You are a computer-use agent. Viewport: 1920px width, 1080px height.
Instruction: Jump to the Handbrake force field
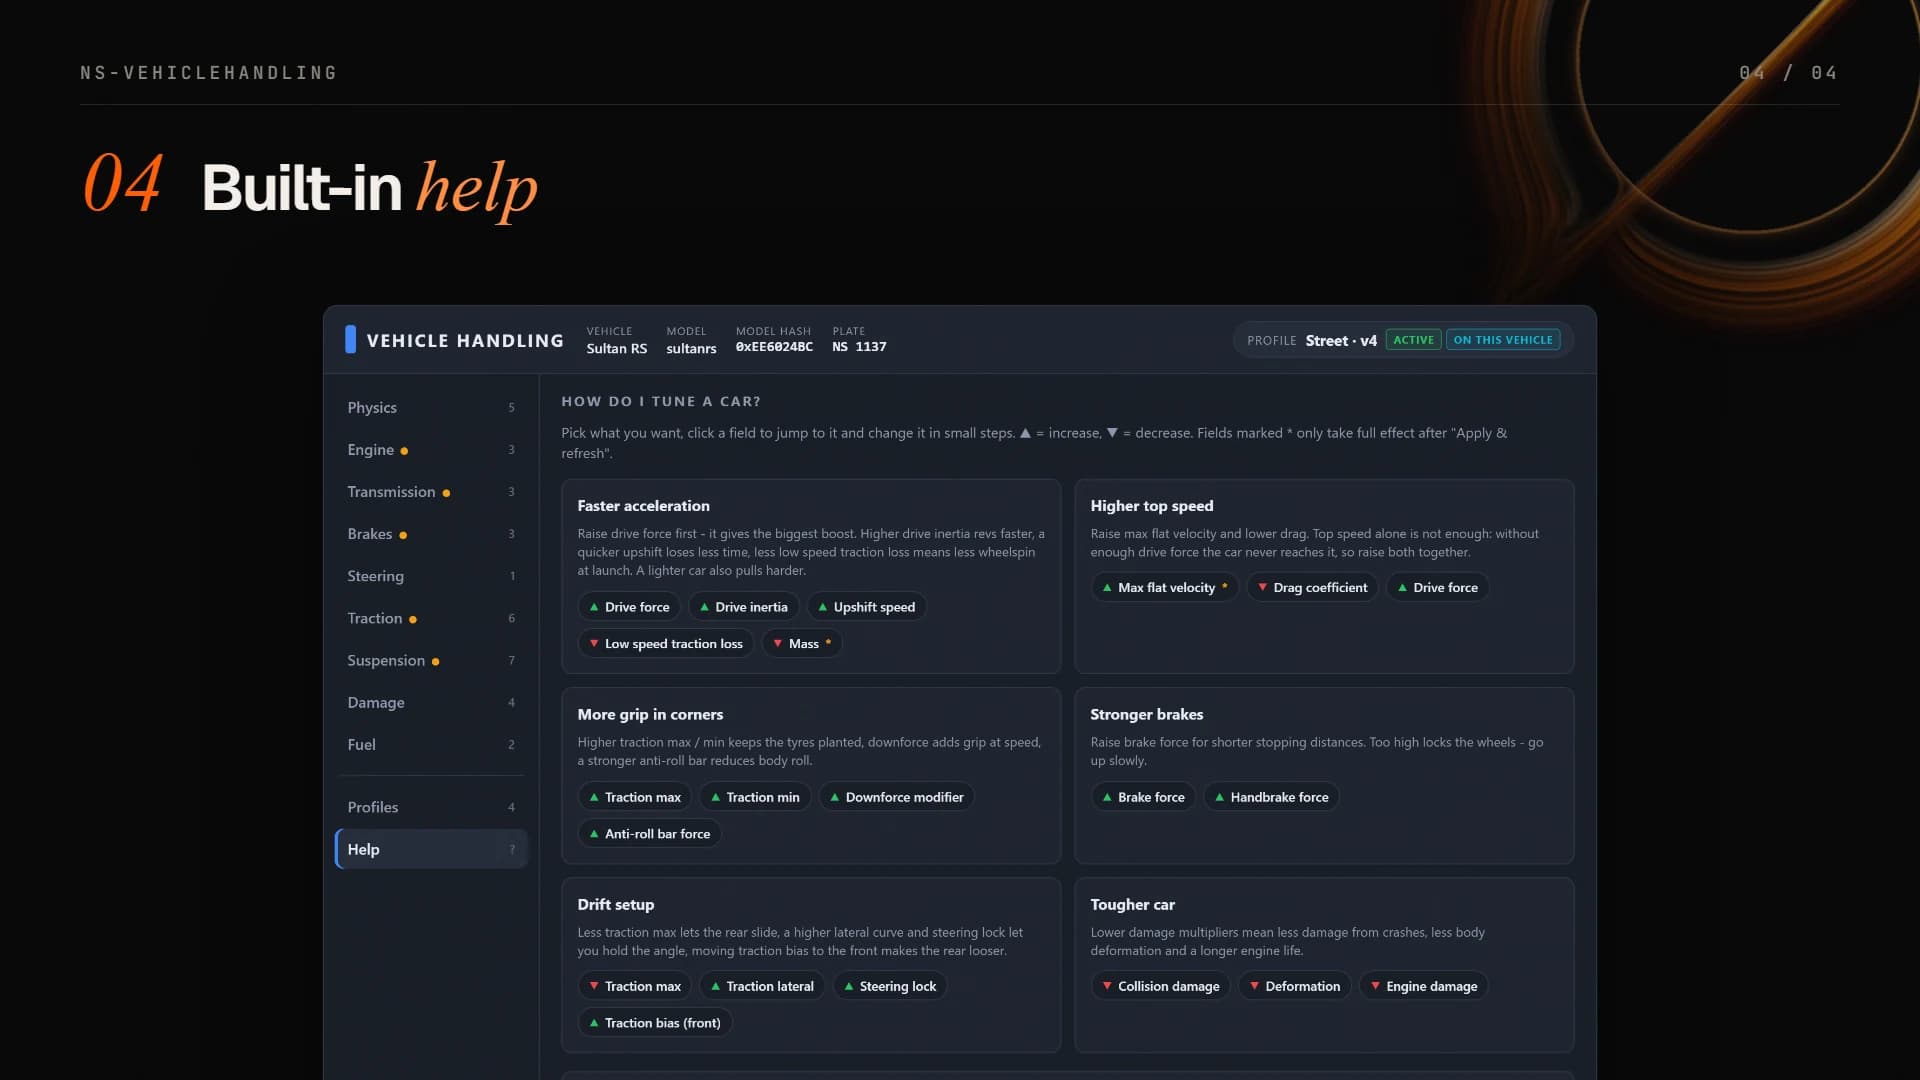[x=1271, y=797]
